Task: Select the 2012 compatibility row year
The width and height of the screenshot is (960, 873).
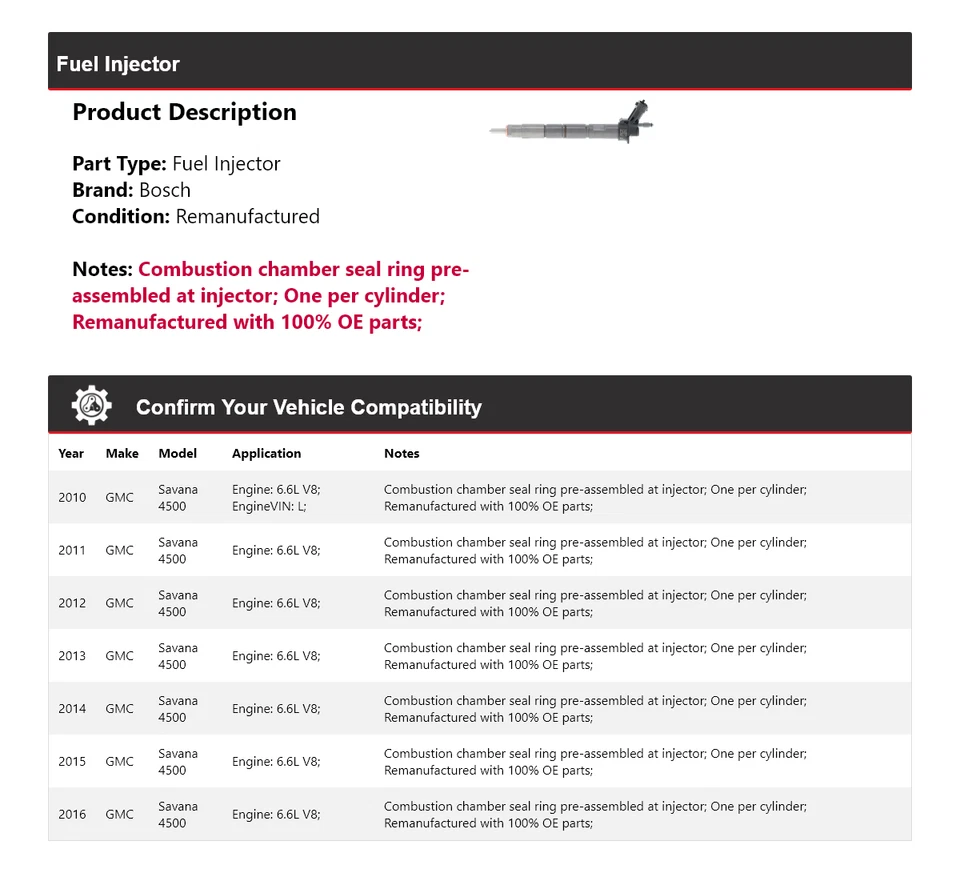Action: (x=72, y=603)
